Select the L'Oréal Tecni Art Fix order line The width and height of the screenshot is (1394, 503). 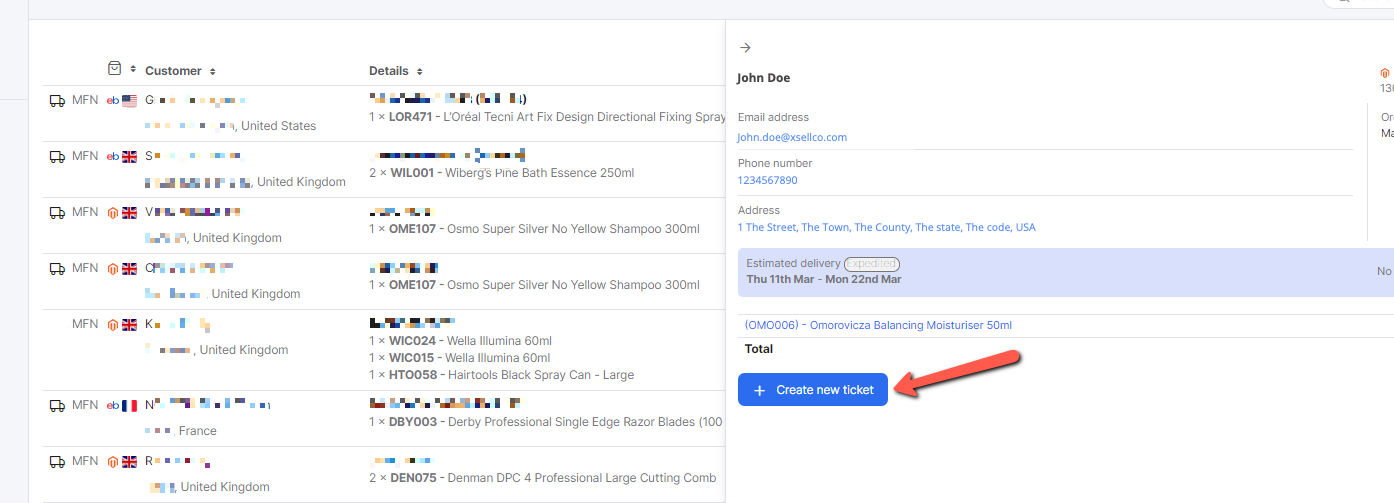point(547,117)
